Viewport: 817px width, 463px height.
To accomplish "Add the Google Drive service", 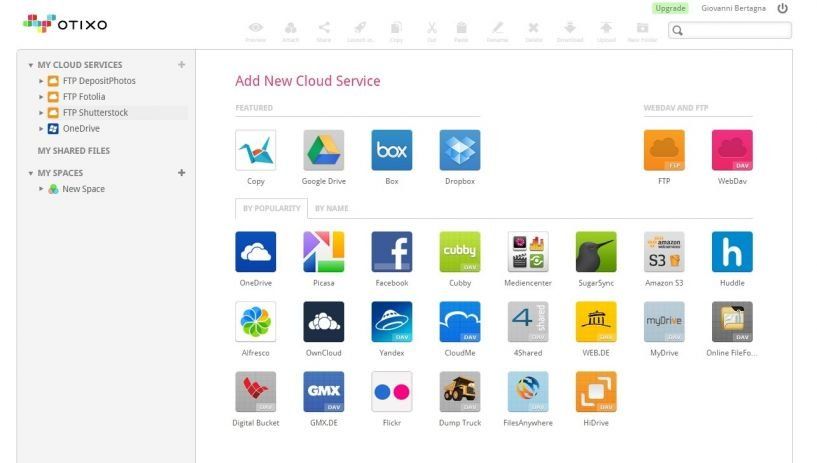I will click(324, 150).
